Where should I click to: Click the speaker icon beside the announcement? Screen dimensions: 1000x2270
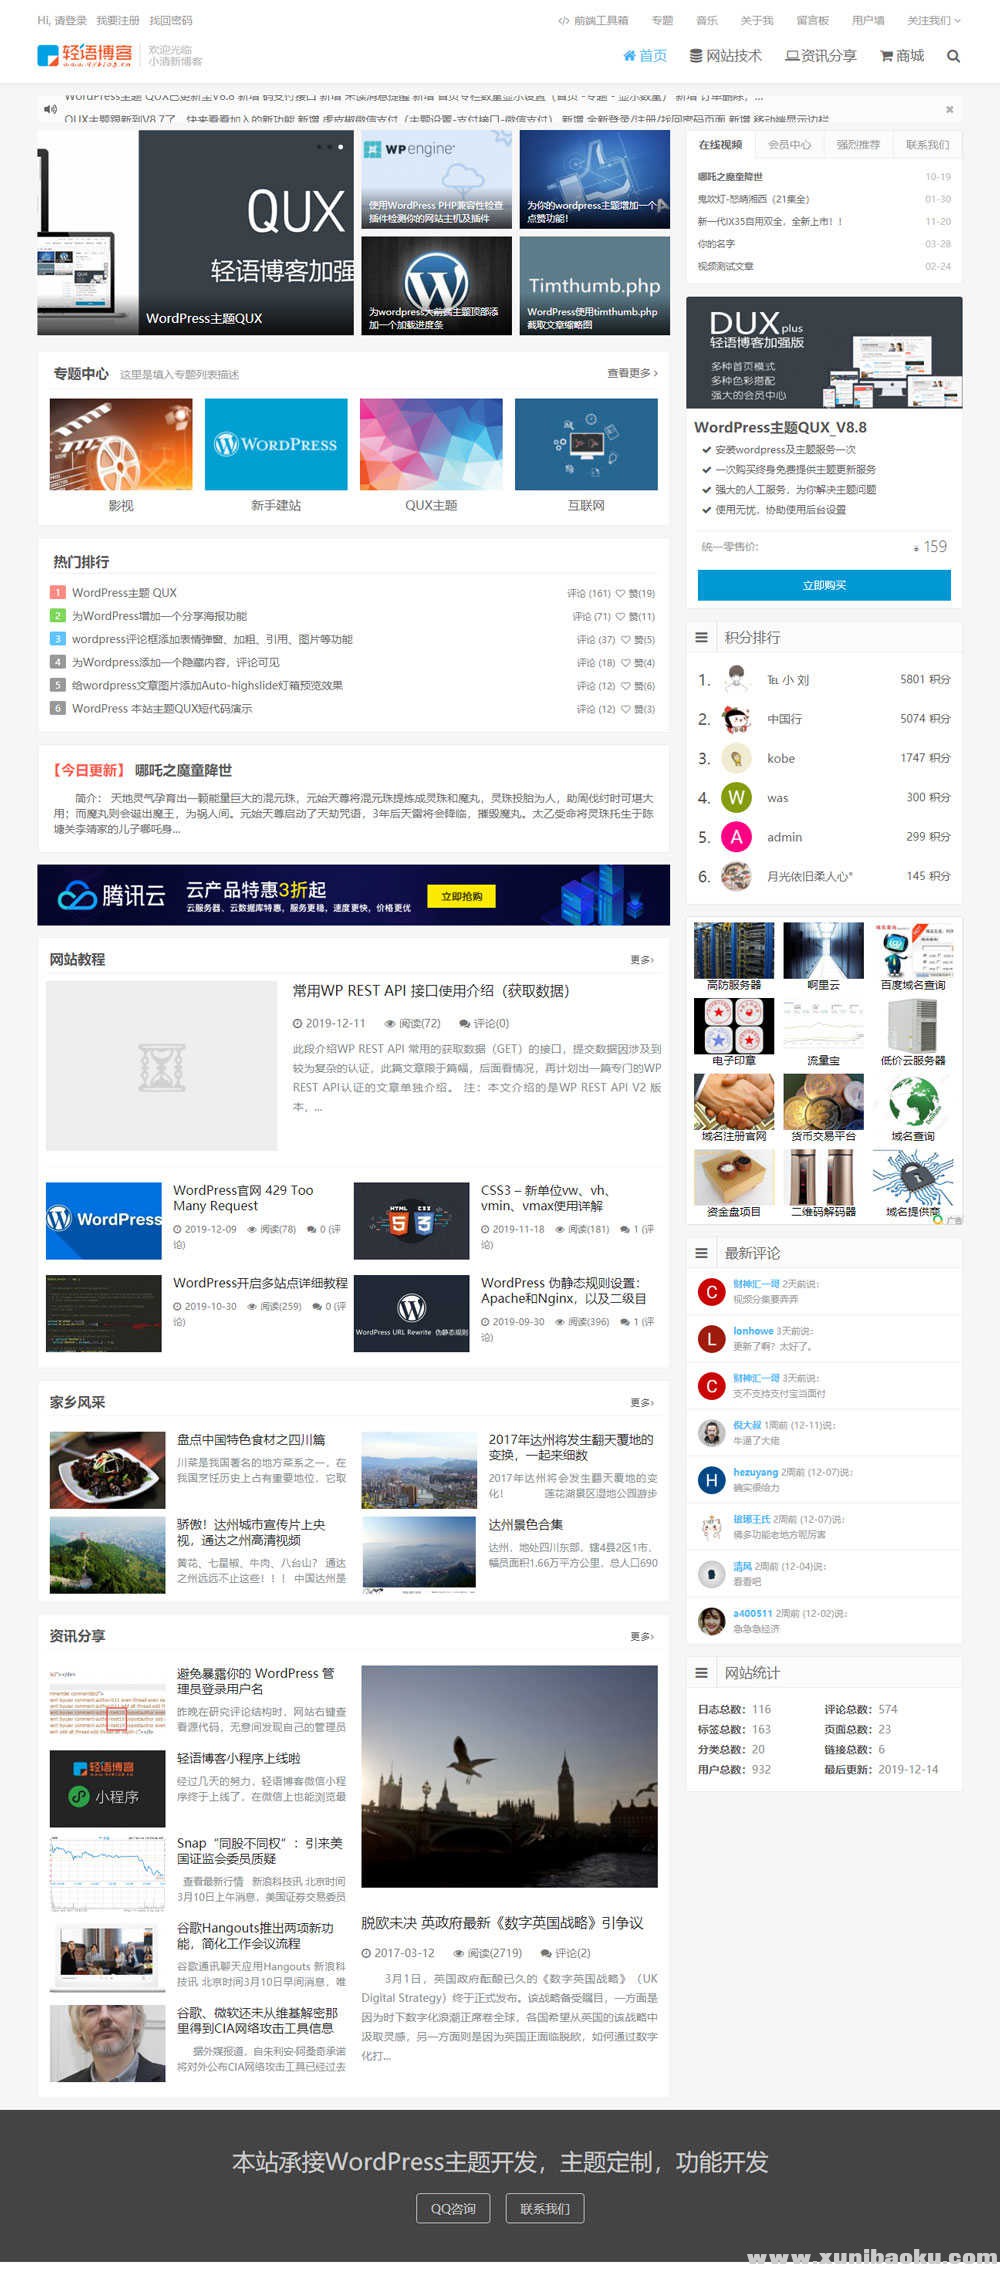(x=49, y=109)
